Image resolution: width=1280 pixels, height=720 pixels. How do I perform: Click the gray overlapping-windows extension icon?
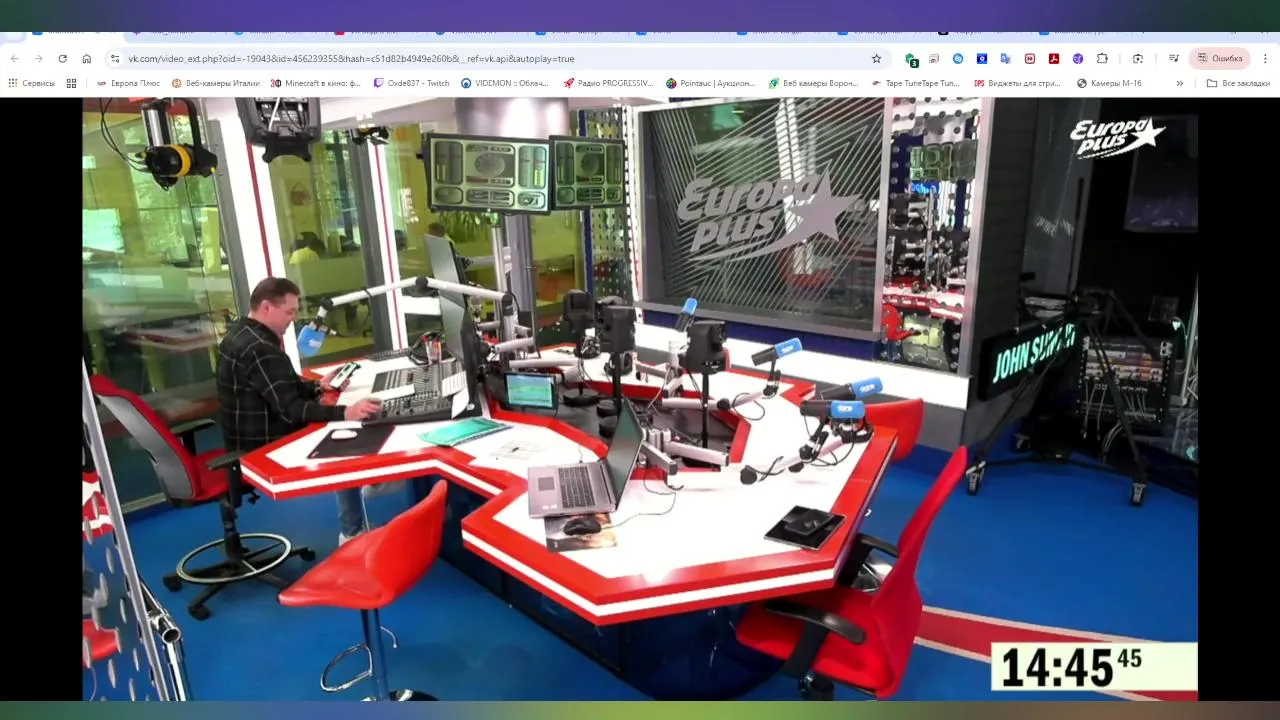coord(934,59)
